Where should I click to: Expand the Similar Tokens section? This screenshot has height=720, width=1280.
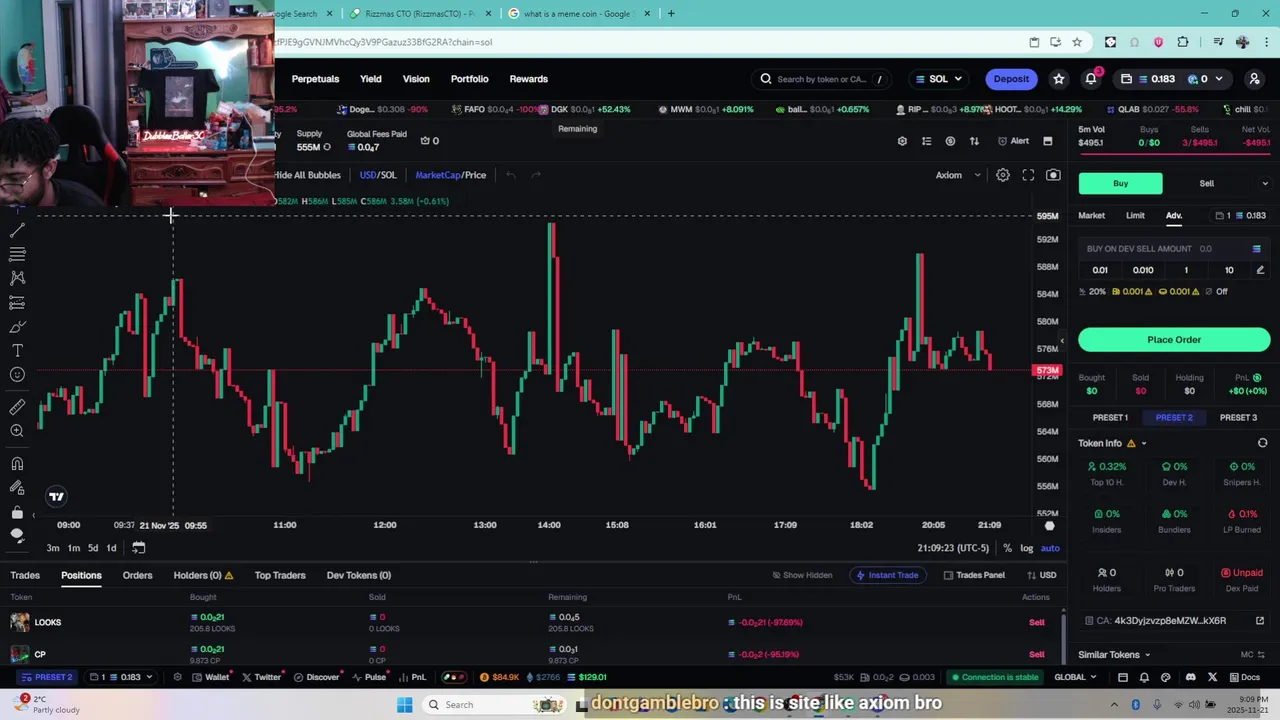pyautogui.click(x=1114, y=655)
